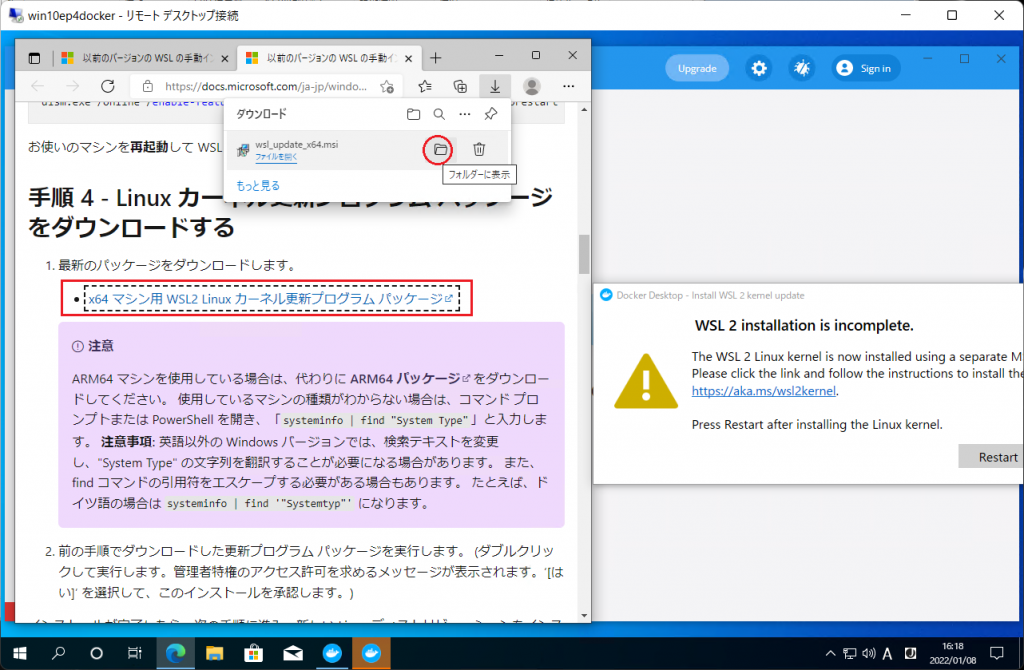Select the wsl_update_x64.msi file name

296,144
